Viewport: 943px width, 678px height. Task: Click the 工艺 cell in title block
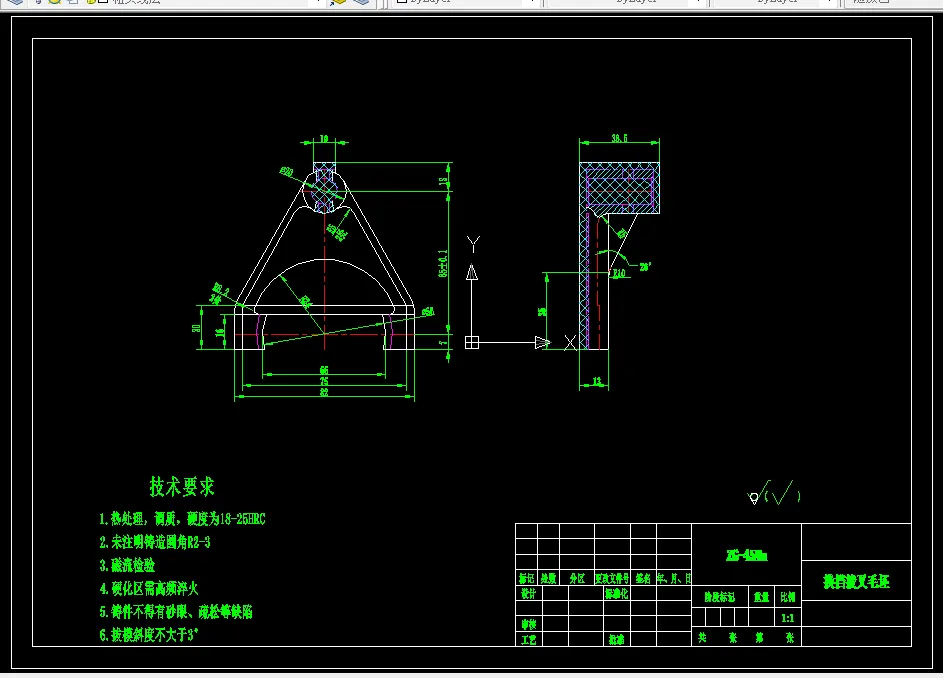click(529, 639)
